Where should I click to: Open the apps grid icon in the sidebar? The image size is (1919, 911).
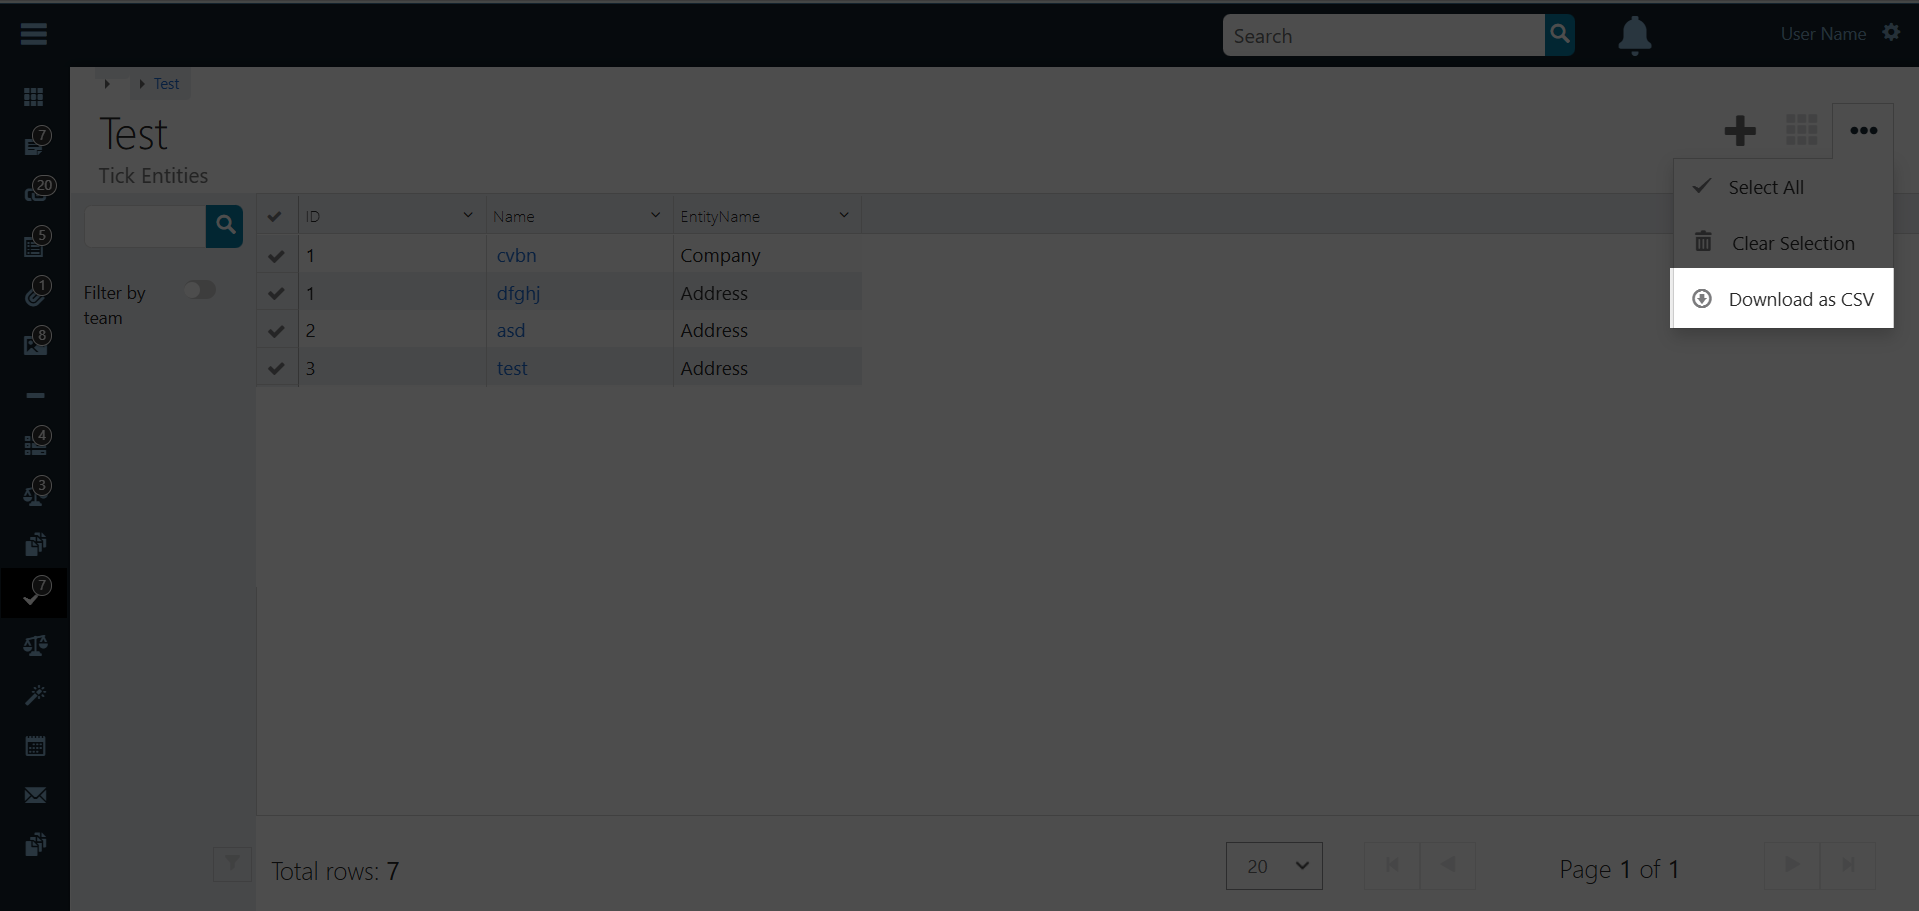pos(35,97)
